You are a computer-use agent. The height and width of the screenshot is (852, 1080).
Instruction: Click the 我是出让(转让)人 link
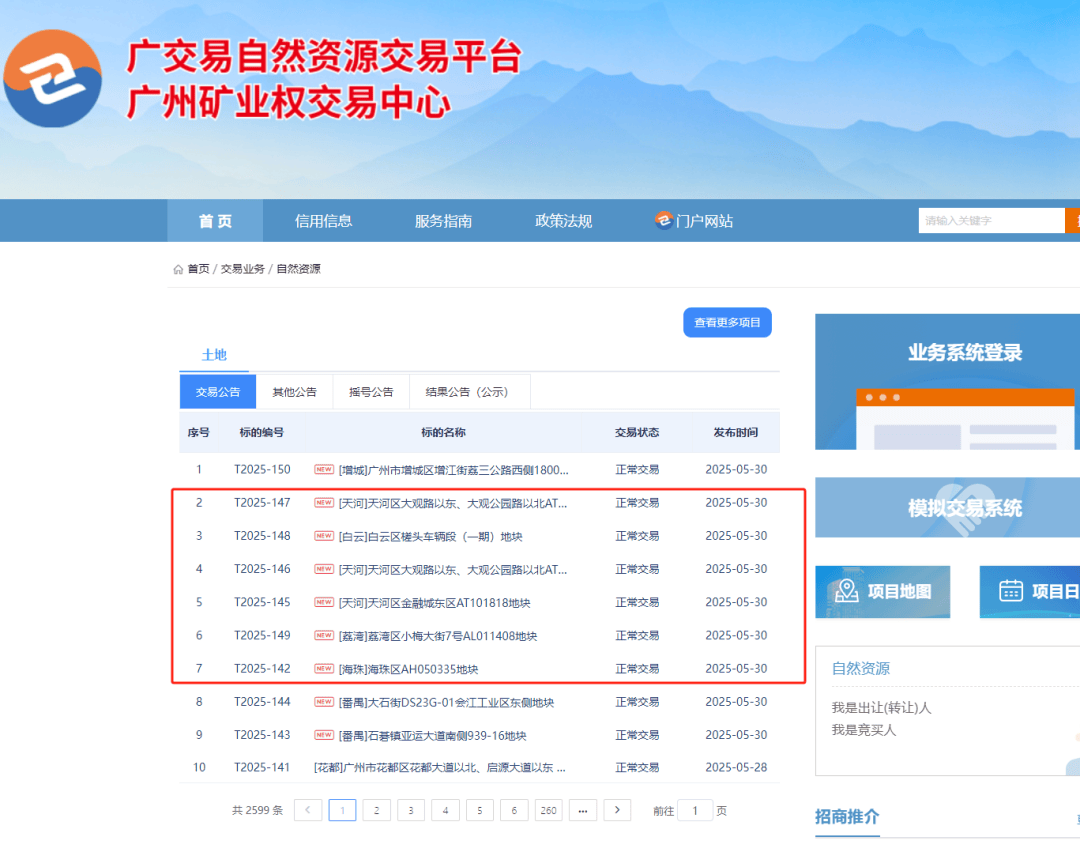[x=881, y=707]
